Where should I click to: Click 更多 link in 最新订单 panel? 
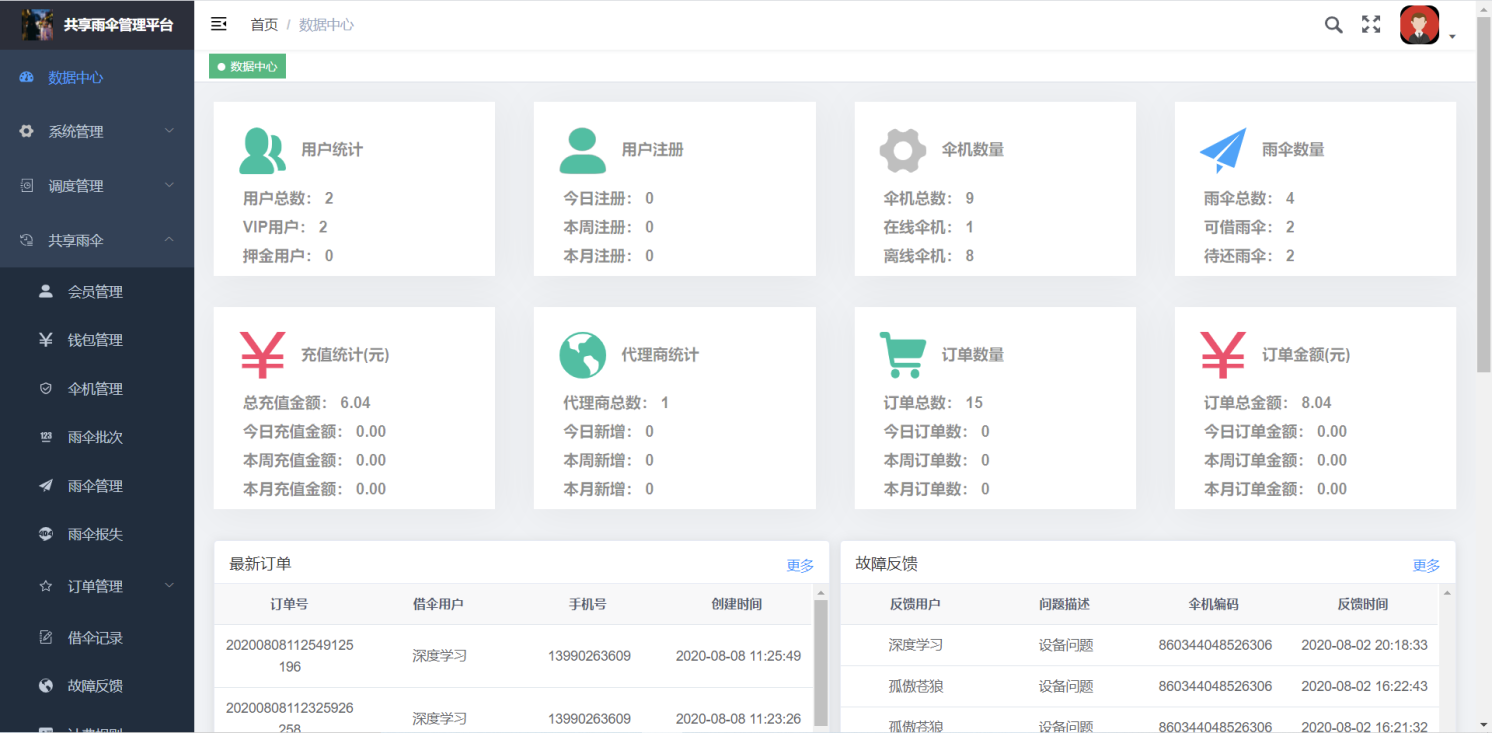(800, 565)
